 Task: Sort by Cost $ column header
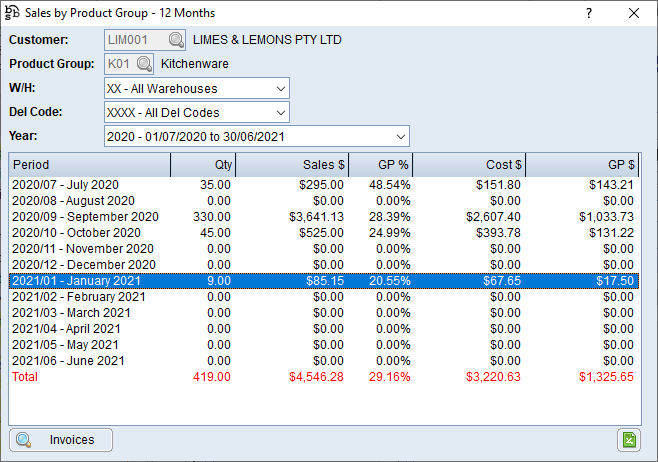point(469,165)
